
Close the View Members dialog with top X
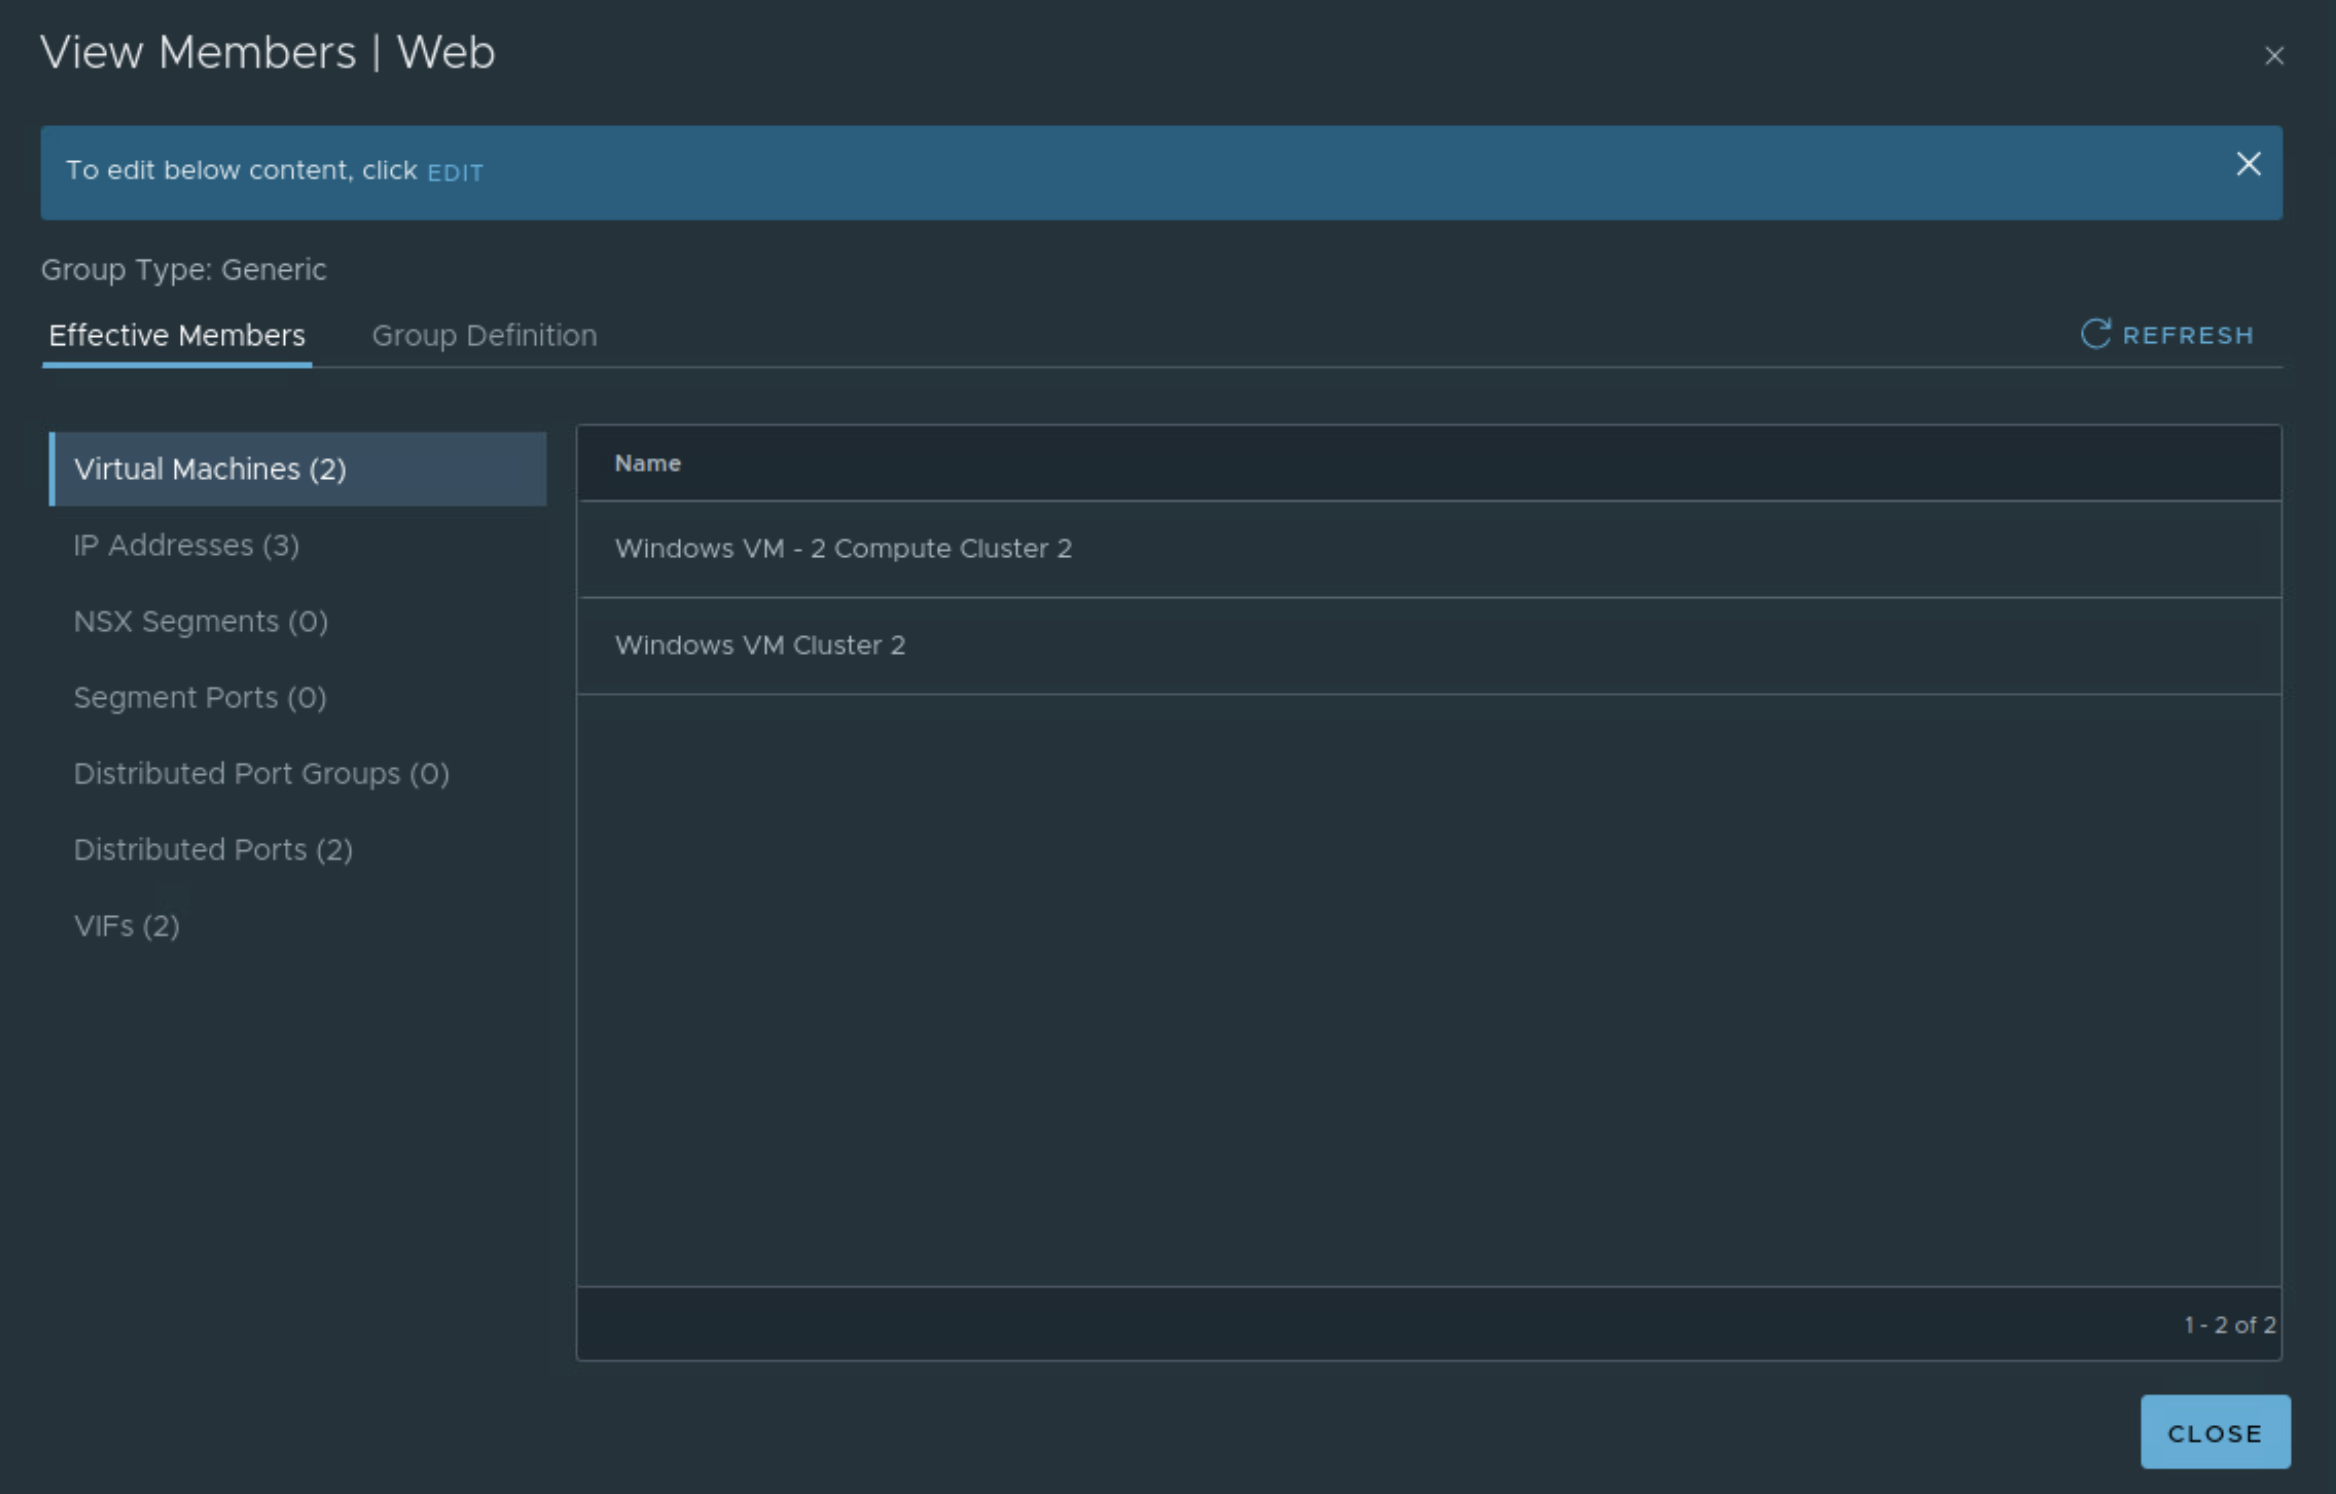click(x=2274, y=56)
